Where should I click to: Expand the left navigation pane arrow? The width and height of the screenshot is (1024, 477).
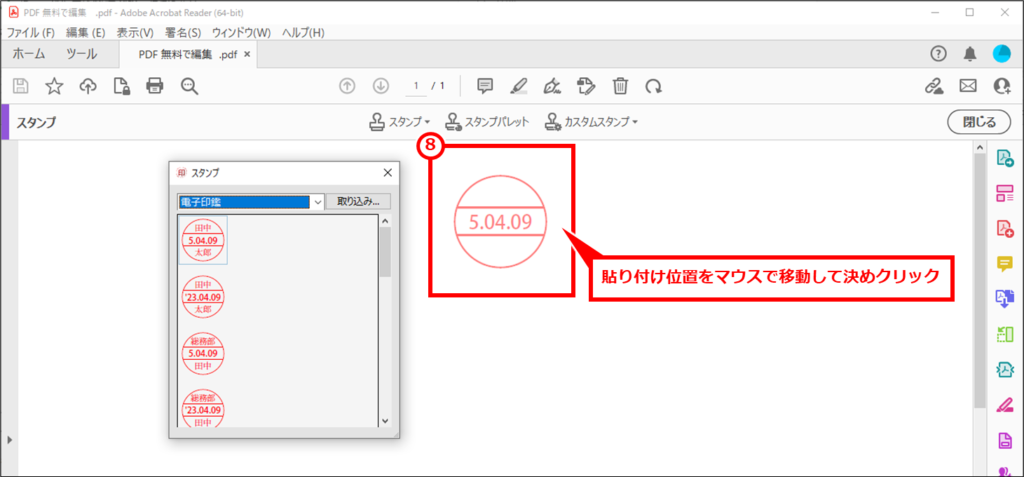coord(9,439)
